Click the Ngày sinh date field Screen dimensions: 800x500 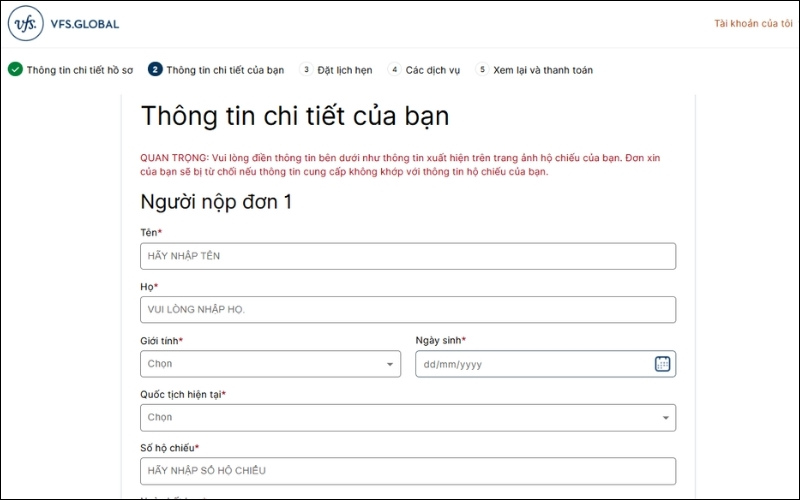(545, 364)
